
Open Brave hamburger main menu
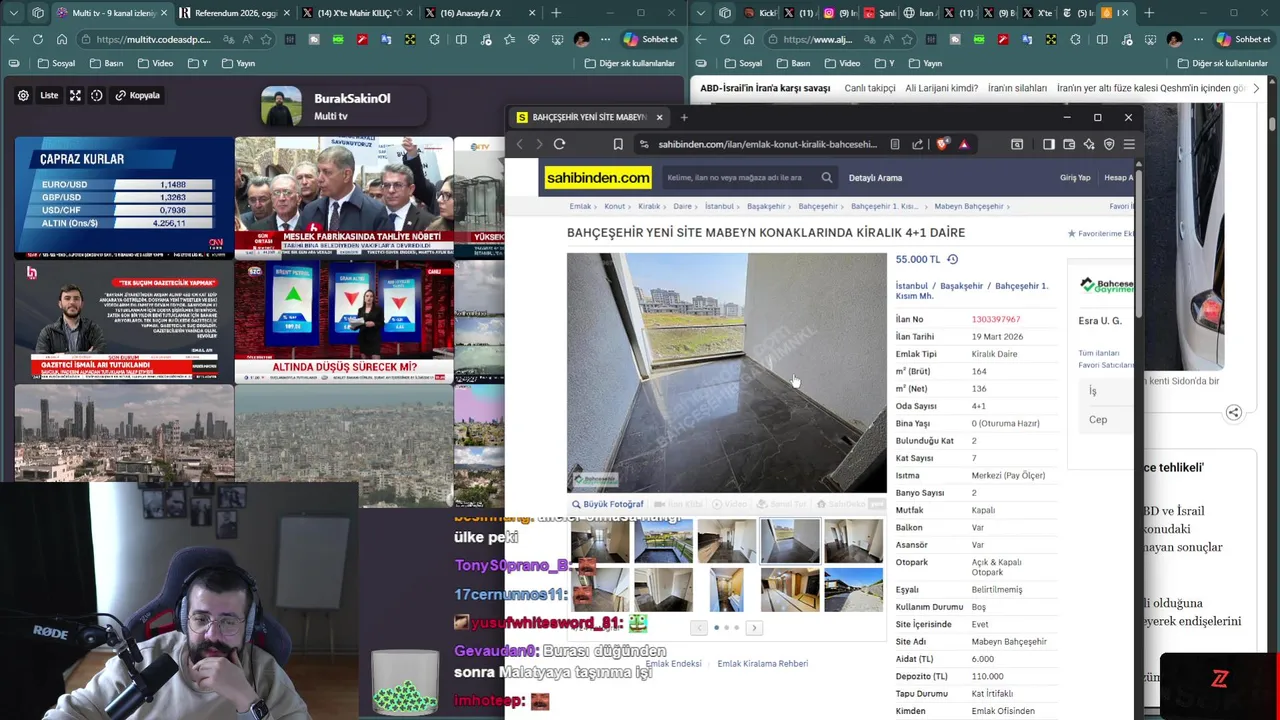pyautogui.click(x=1129, y=144)
